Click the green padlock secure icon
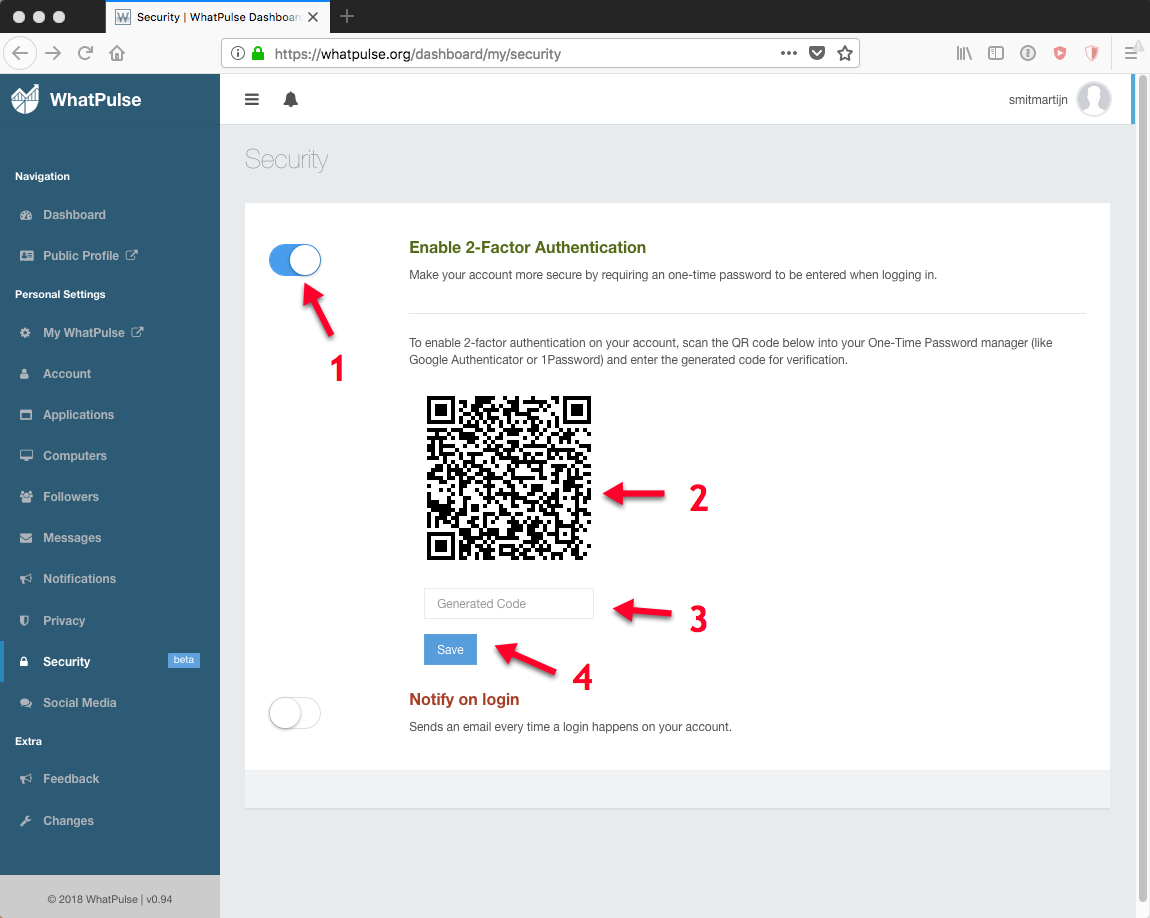Viewport: 1150px width, 918px height. 257,53
